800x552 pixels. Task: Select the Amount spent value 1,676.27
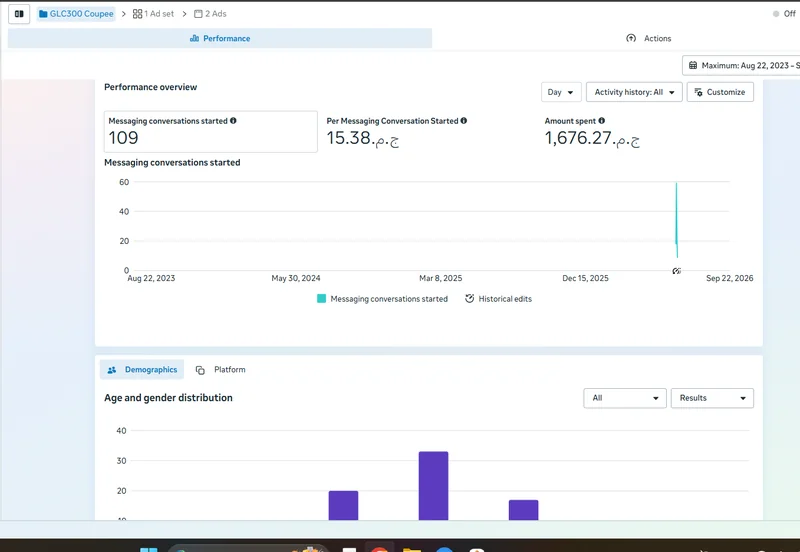tap(592, 138)
